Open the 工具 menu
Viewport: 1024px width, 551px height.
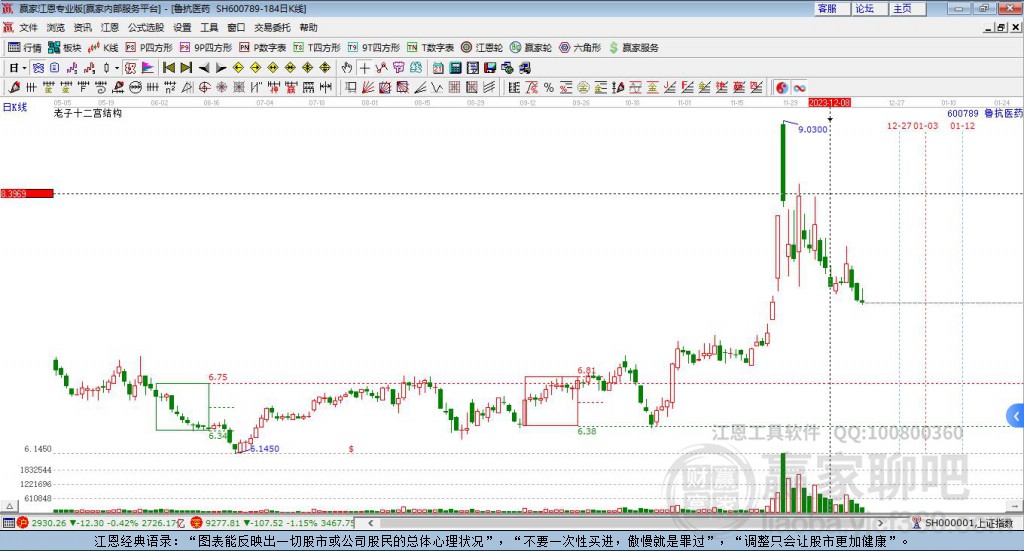tap(209, 27)
